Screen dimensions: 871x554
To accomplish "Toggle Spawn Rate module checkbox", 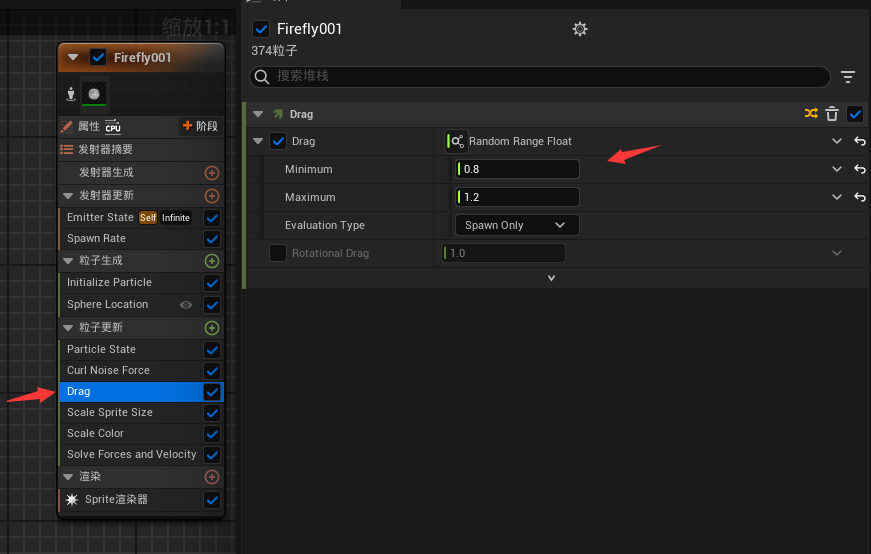I will (x=212, y=239).
